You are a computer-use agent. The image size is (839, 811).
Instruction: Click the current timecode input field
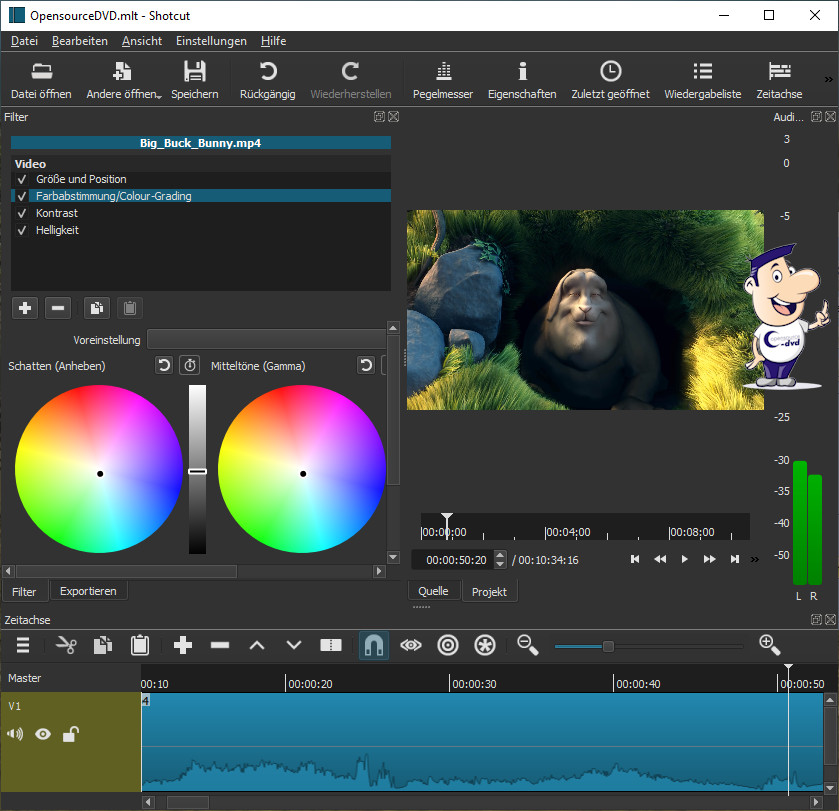tap(453, 560)
